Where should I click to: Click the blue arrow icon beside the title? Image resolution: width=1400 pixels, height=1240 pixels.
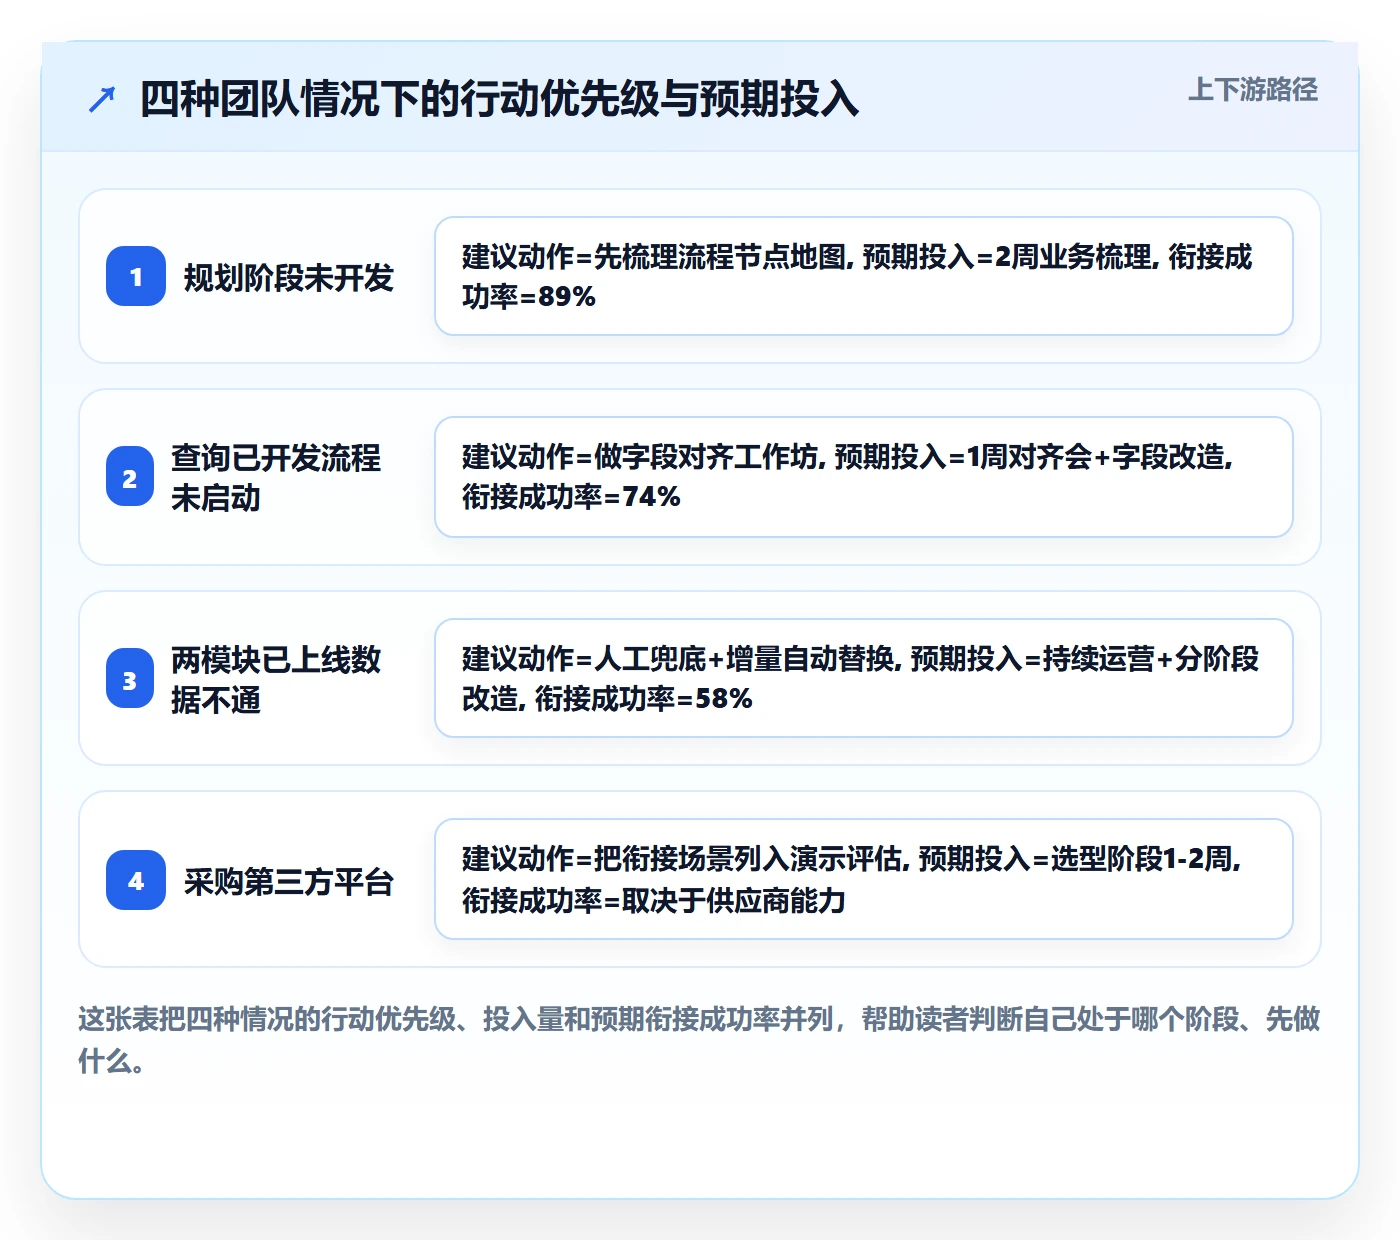tap(102, 99)
